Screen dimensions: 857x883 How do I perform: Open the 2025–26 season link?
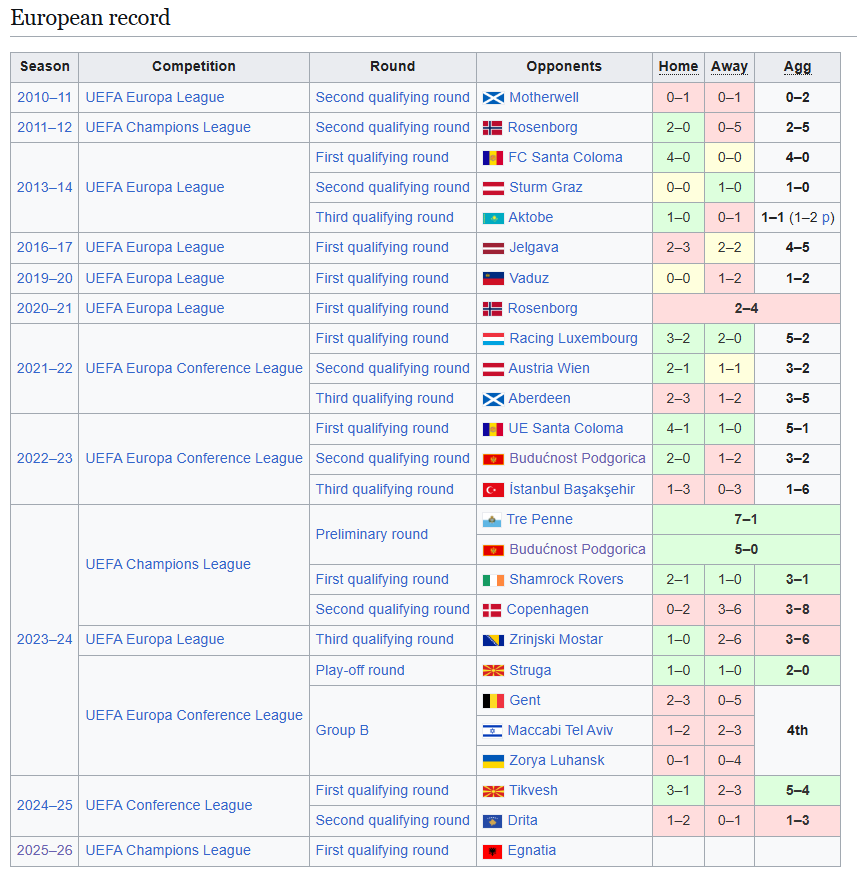[x=44, y=850]
